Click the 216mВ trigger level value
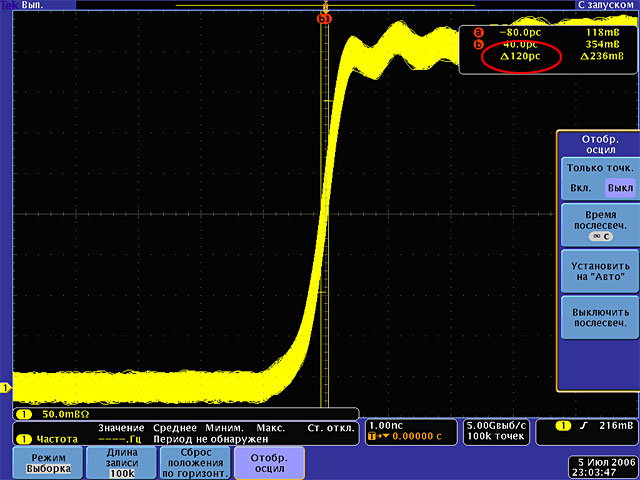Image resolution: width=640 pixels, height=480 pixels. point(616,426)
